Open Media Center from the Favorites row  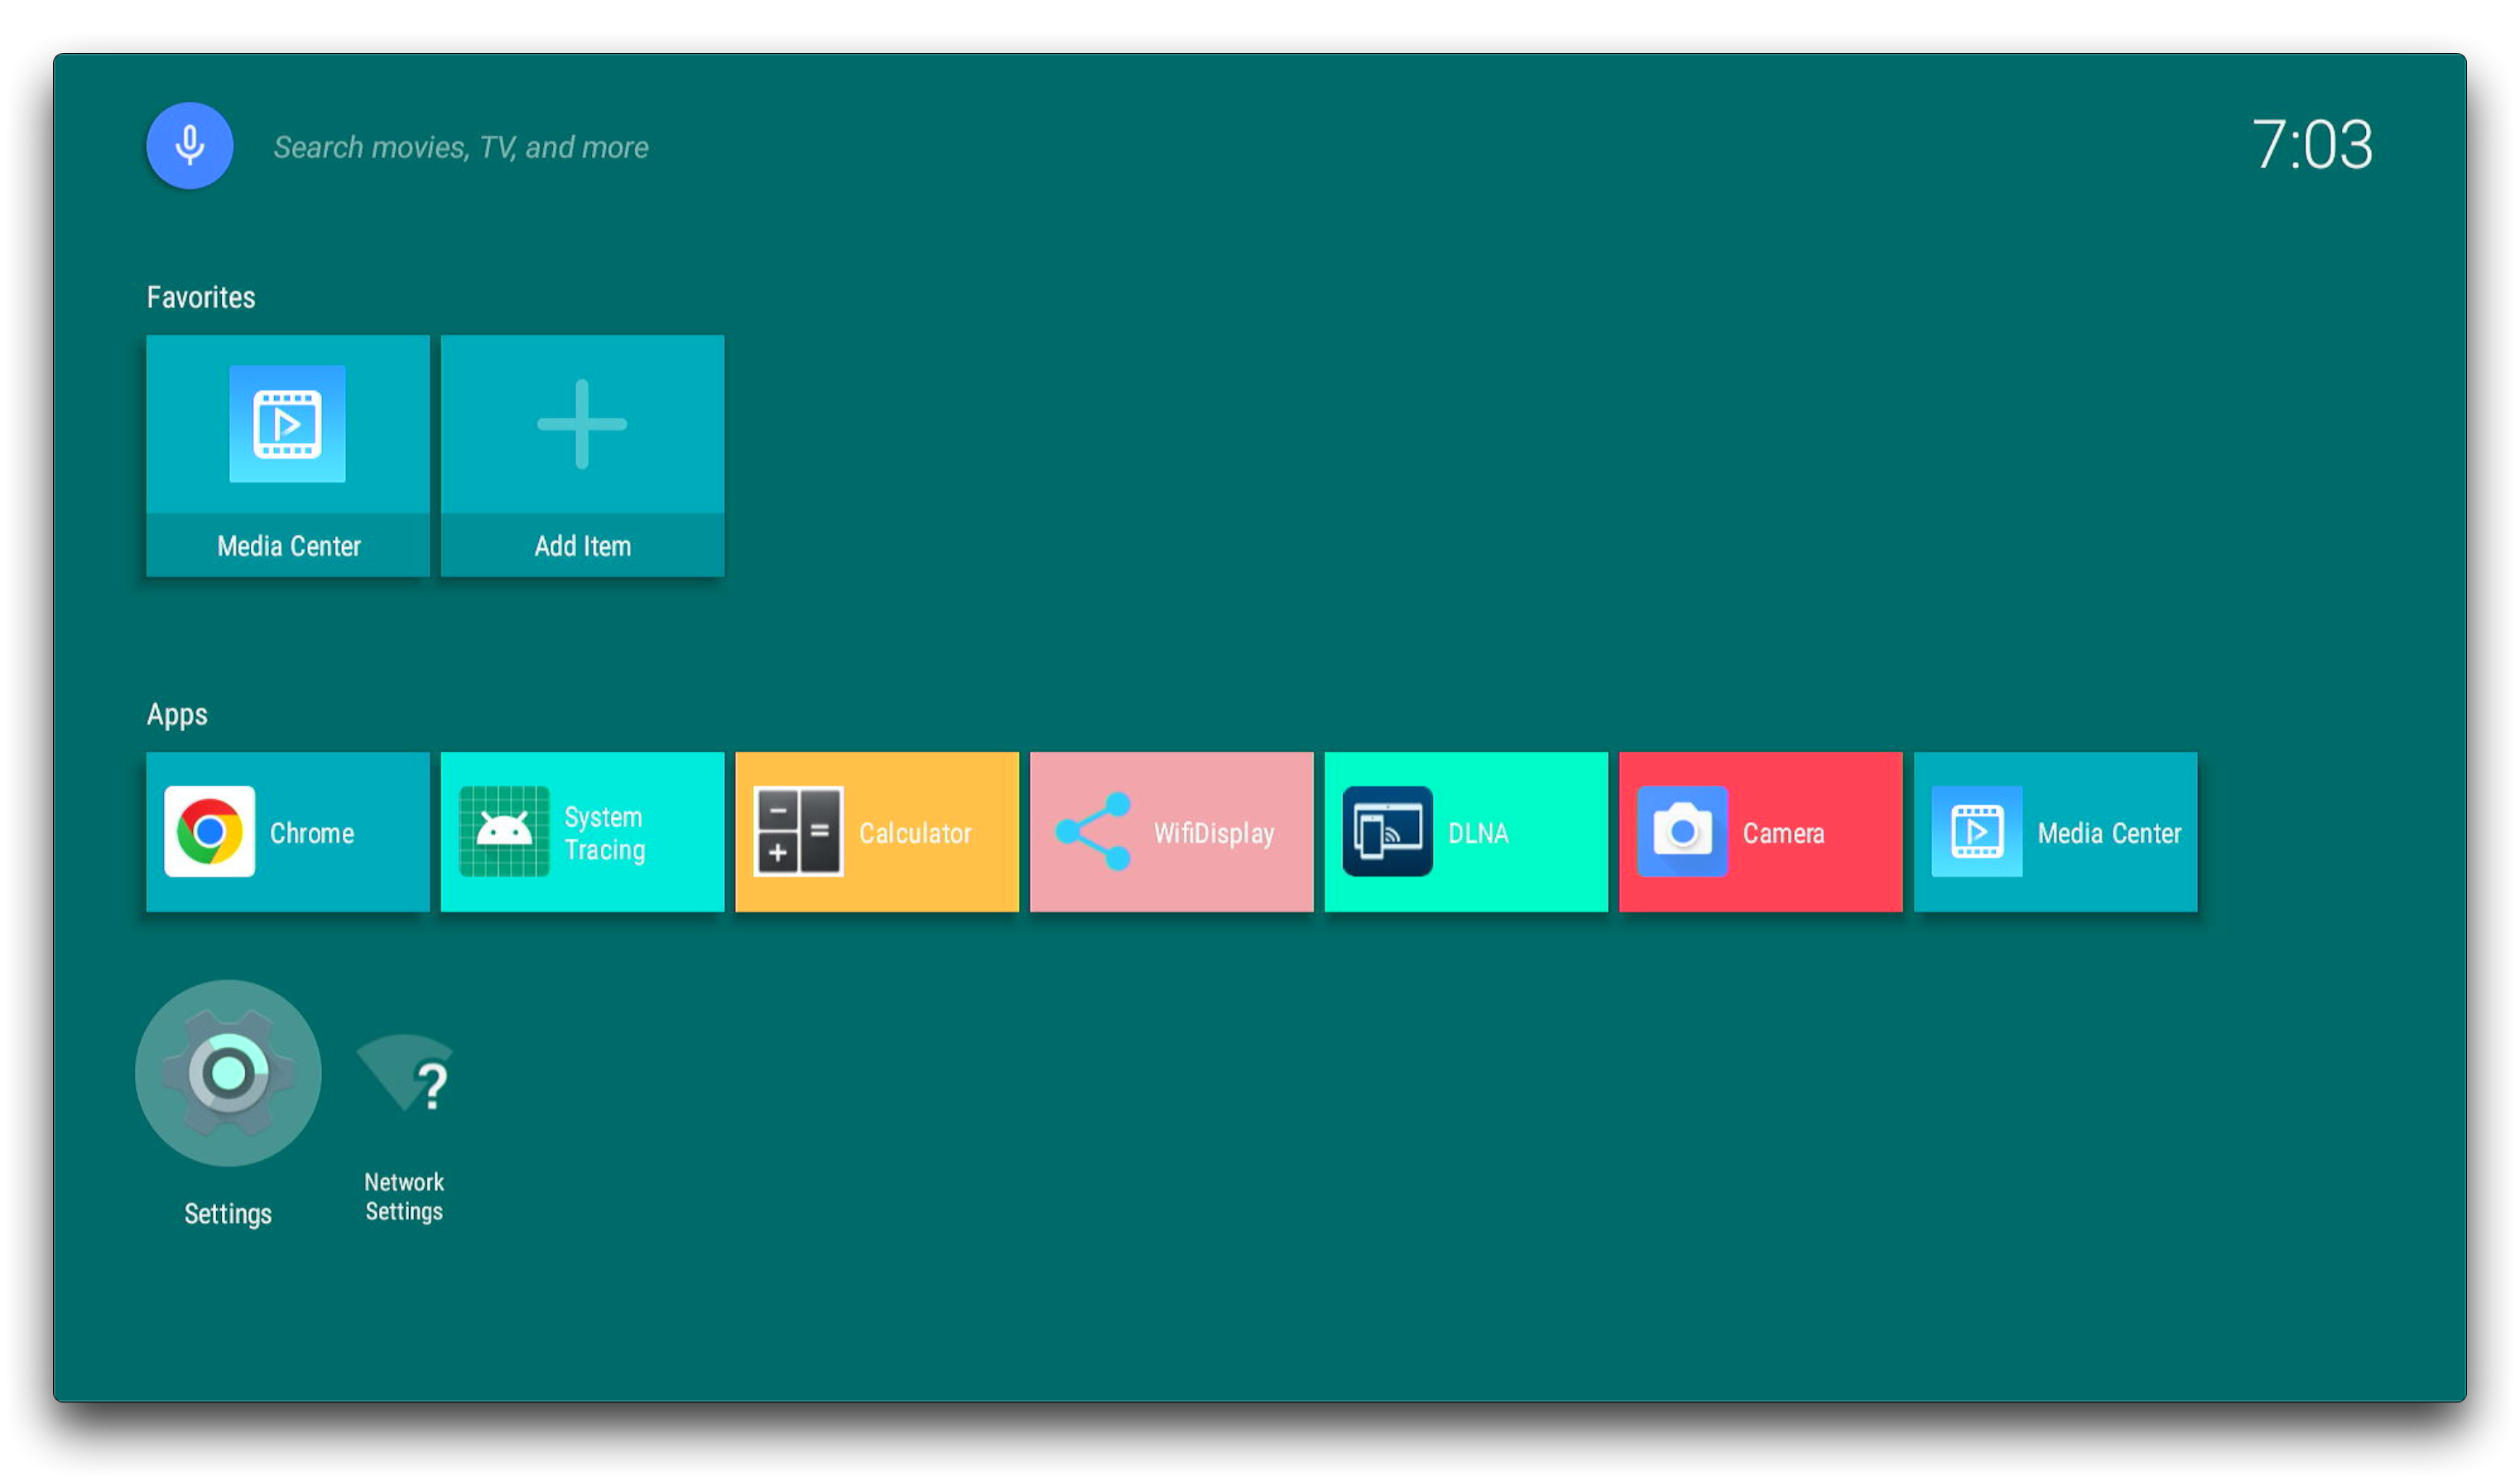[x=288, y=455]
